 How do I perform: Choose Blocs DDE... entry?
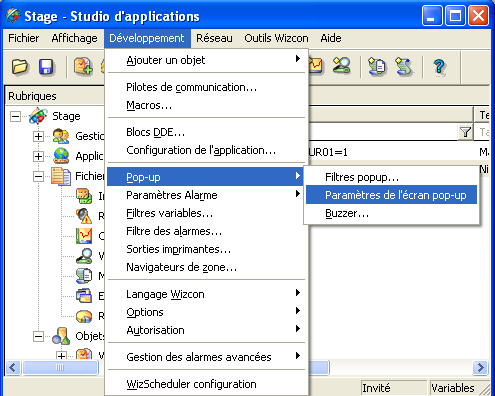click(207, 132)
